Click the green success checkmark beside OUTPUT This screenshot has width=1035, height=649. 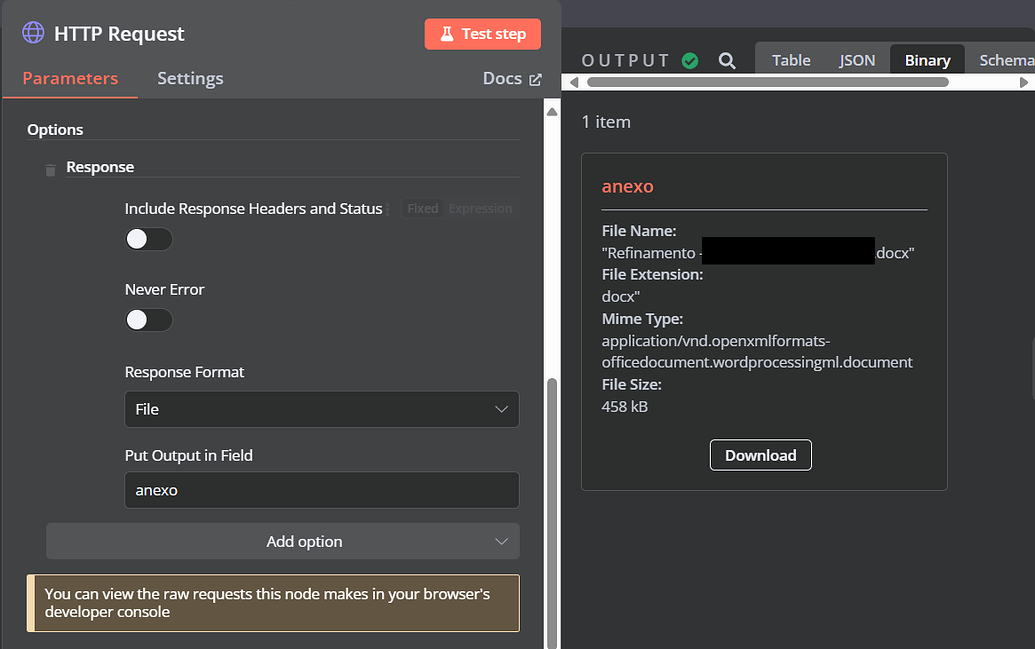[690, 59]
